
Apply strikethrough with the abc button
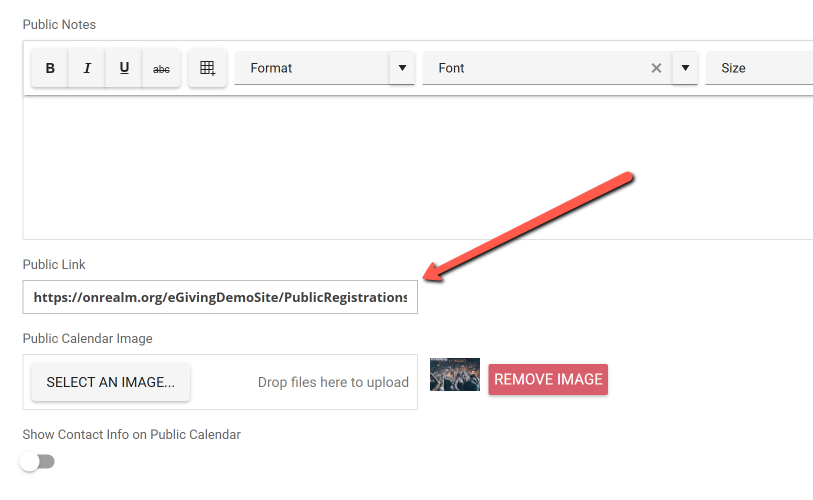(161, 68)
